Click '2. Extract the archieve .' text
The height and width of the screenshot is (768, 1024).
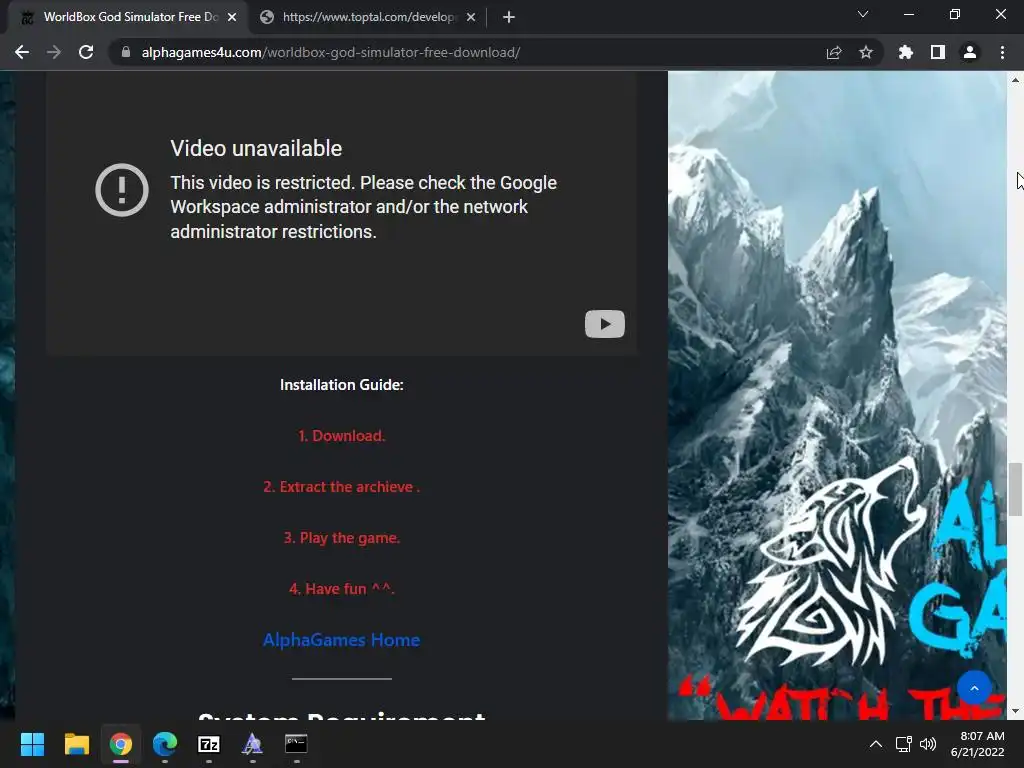tap(342, 487)
